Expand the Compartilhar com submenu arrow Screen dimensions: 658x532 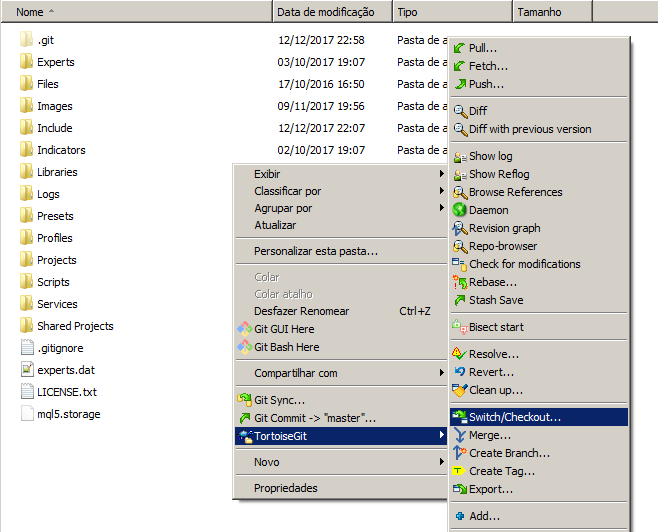pyautogui.click(x=441, y=373)
